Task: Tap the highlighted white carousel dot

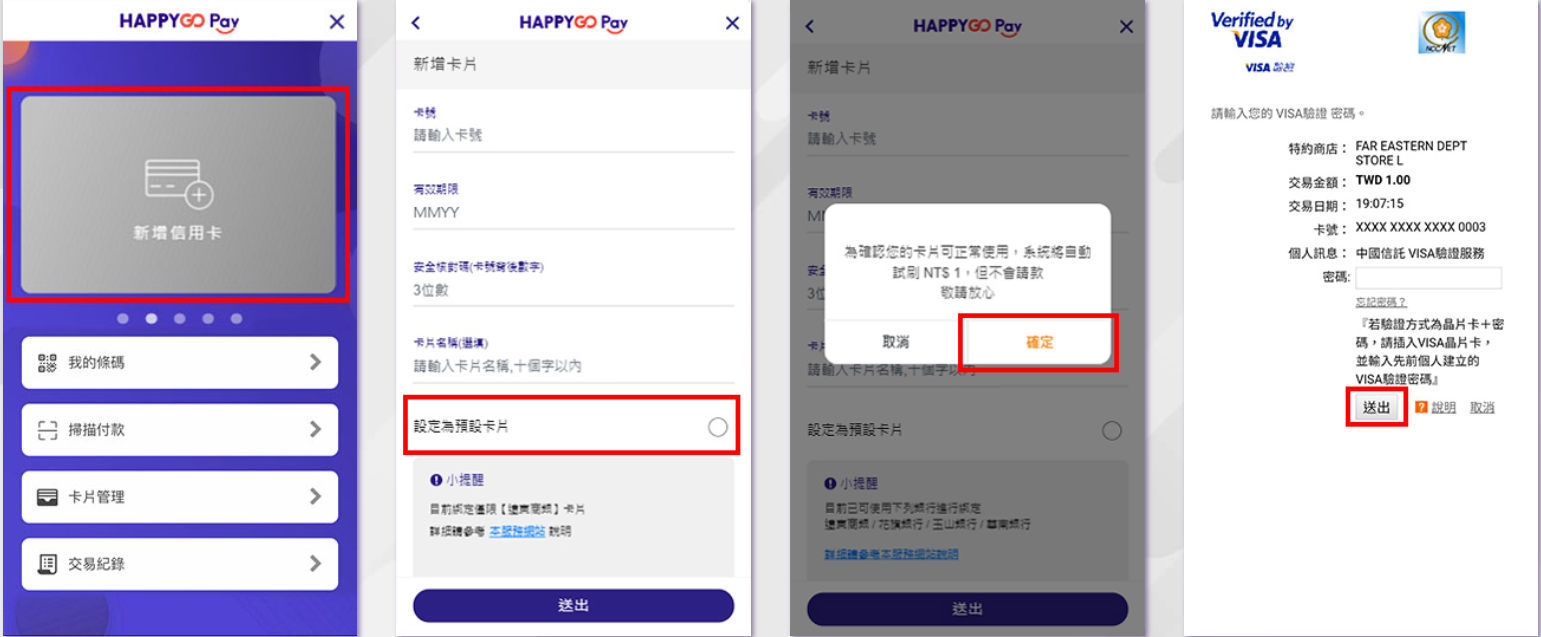Action: (x=152, y=319)
